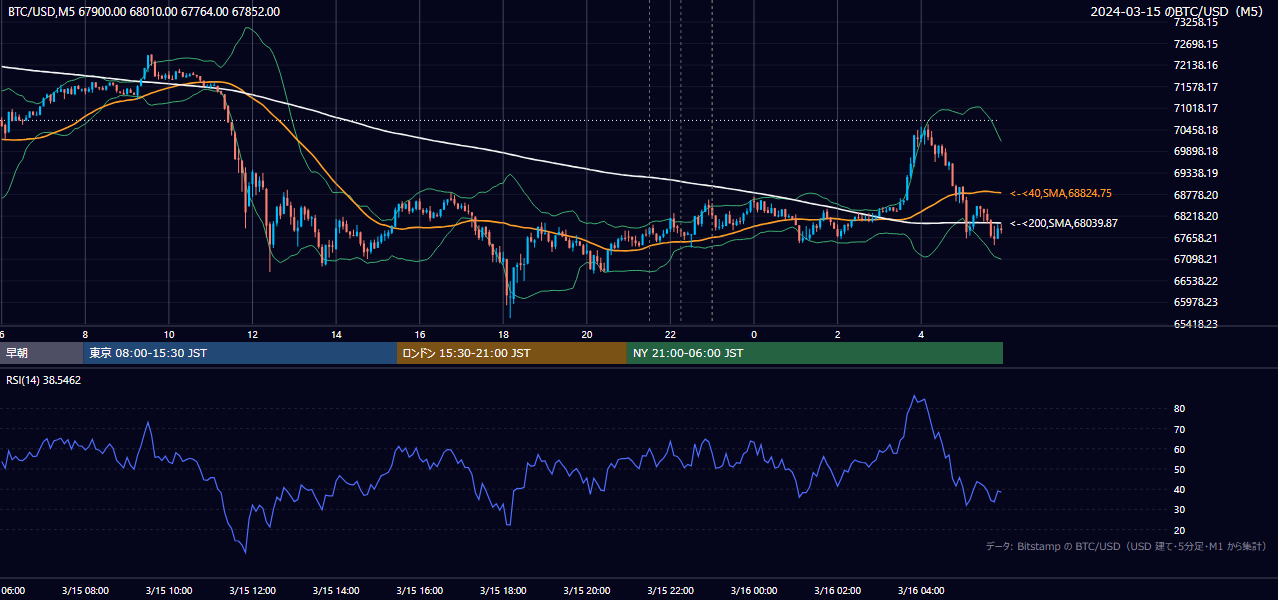Select the 200 SMA label reading 68039.87
This screenshot has height=600, width=1278.
(x=1064, y=223)
